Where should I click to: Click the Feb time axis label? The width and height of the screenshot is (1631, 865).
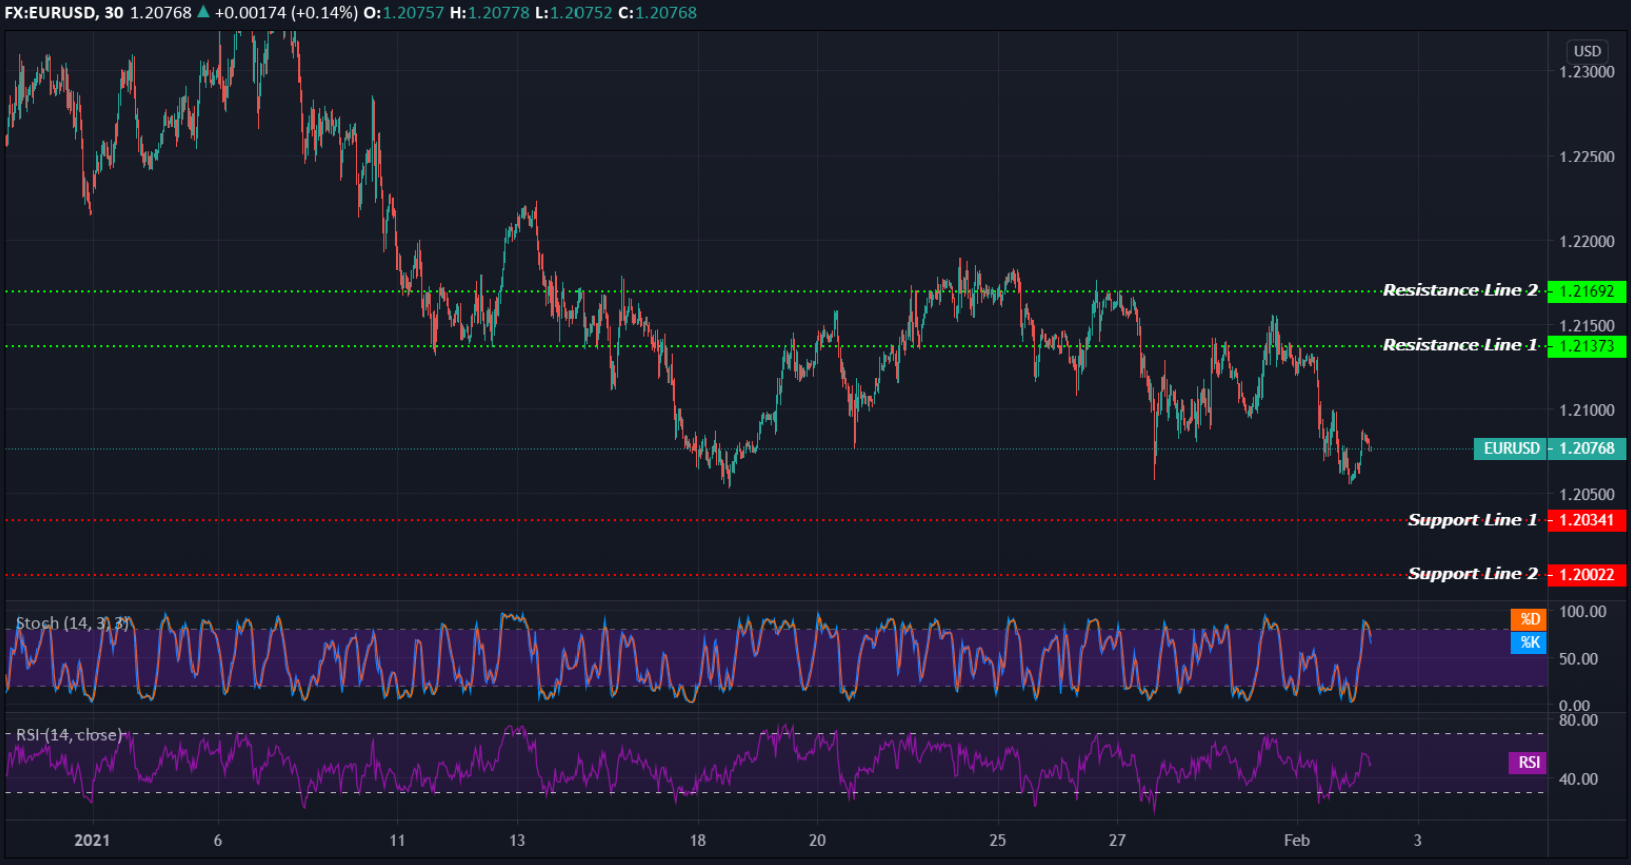tap(1296, 840)
